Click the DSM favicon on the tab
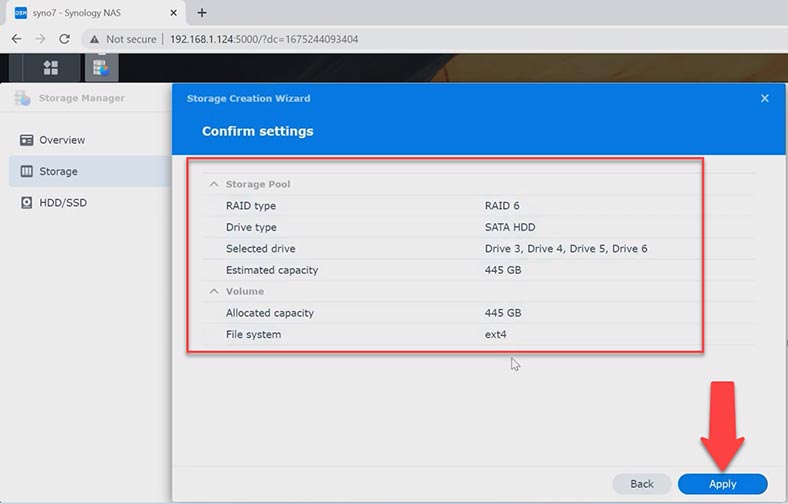 pyautogui.click(x=21, y=13)
